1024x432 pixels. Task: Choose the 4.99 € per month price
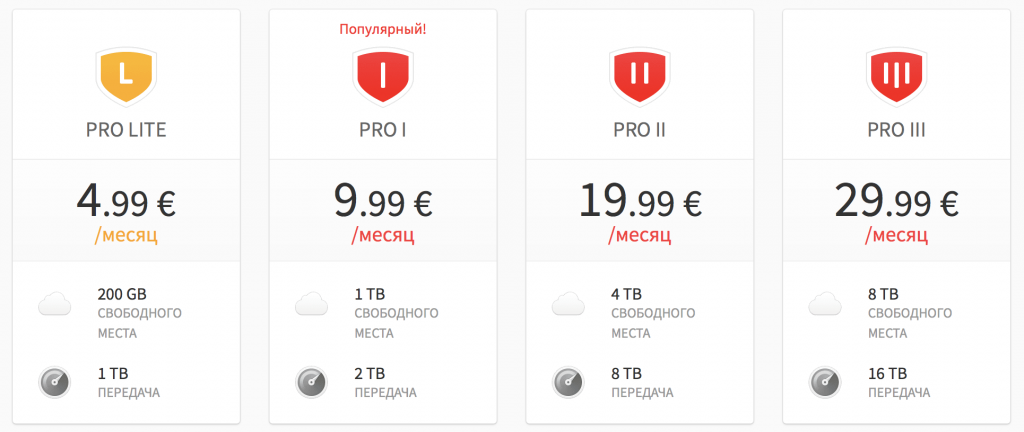(x=126, y=203)
